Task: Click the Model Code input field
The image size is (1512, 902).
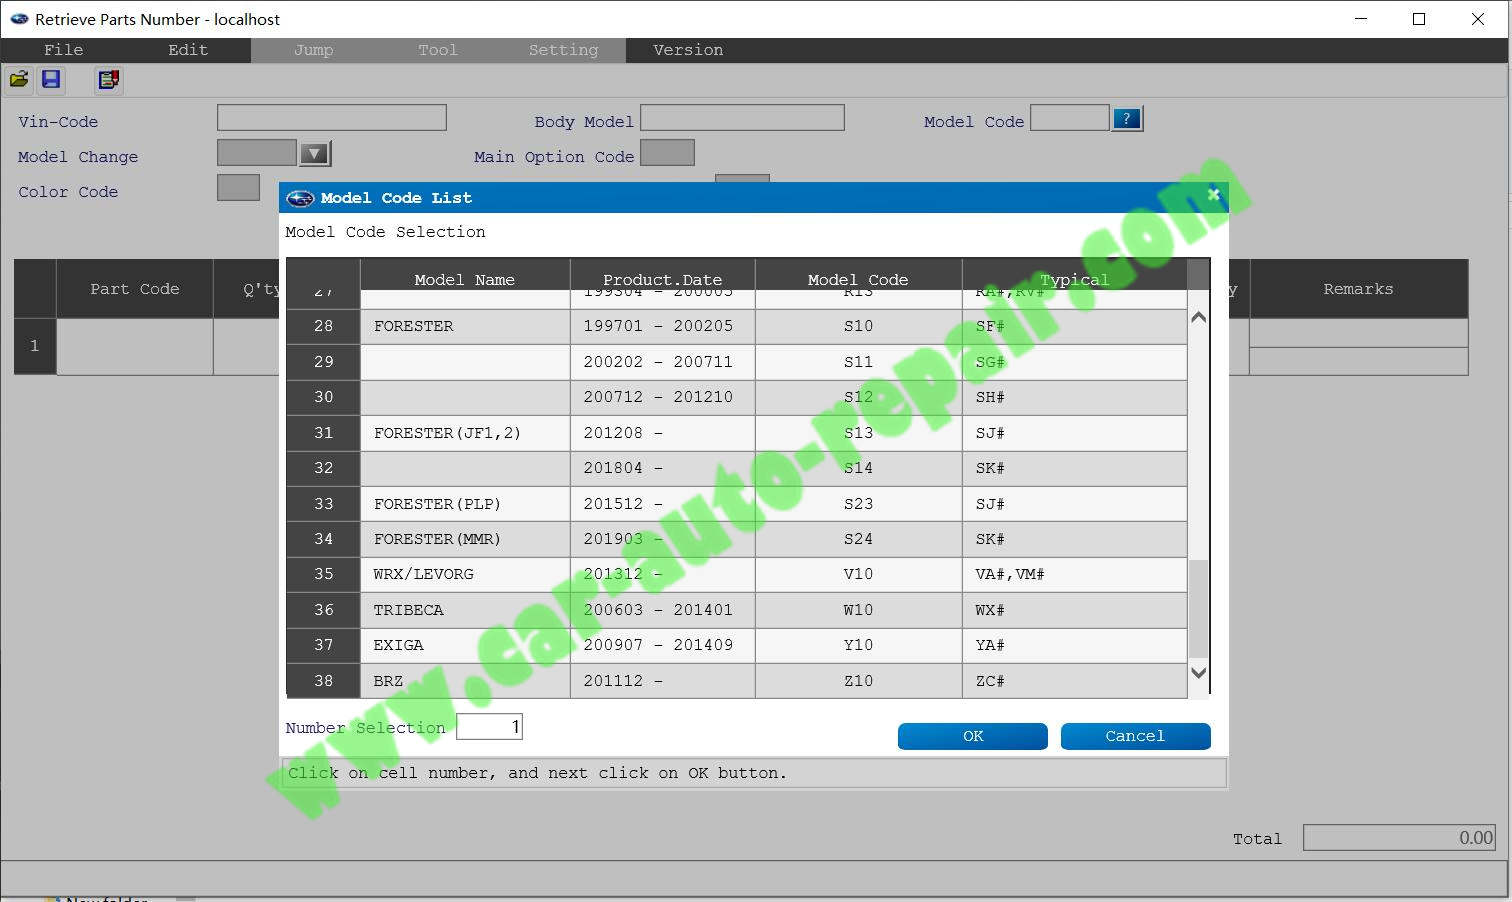Action: click(x=1070, y=118)
